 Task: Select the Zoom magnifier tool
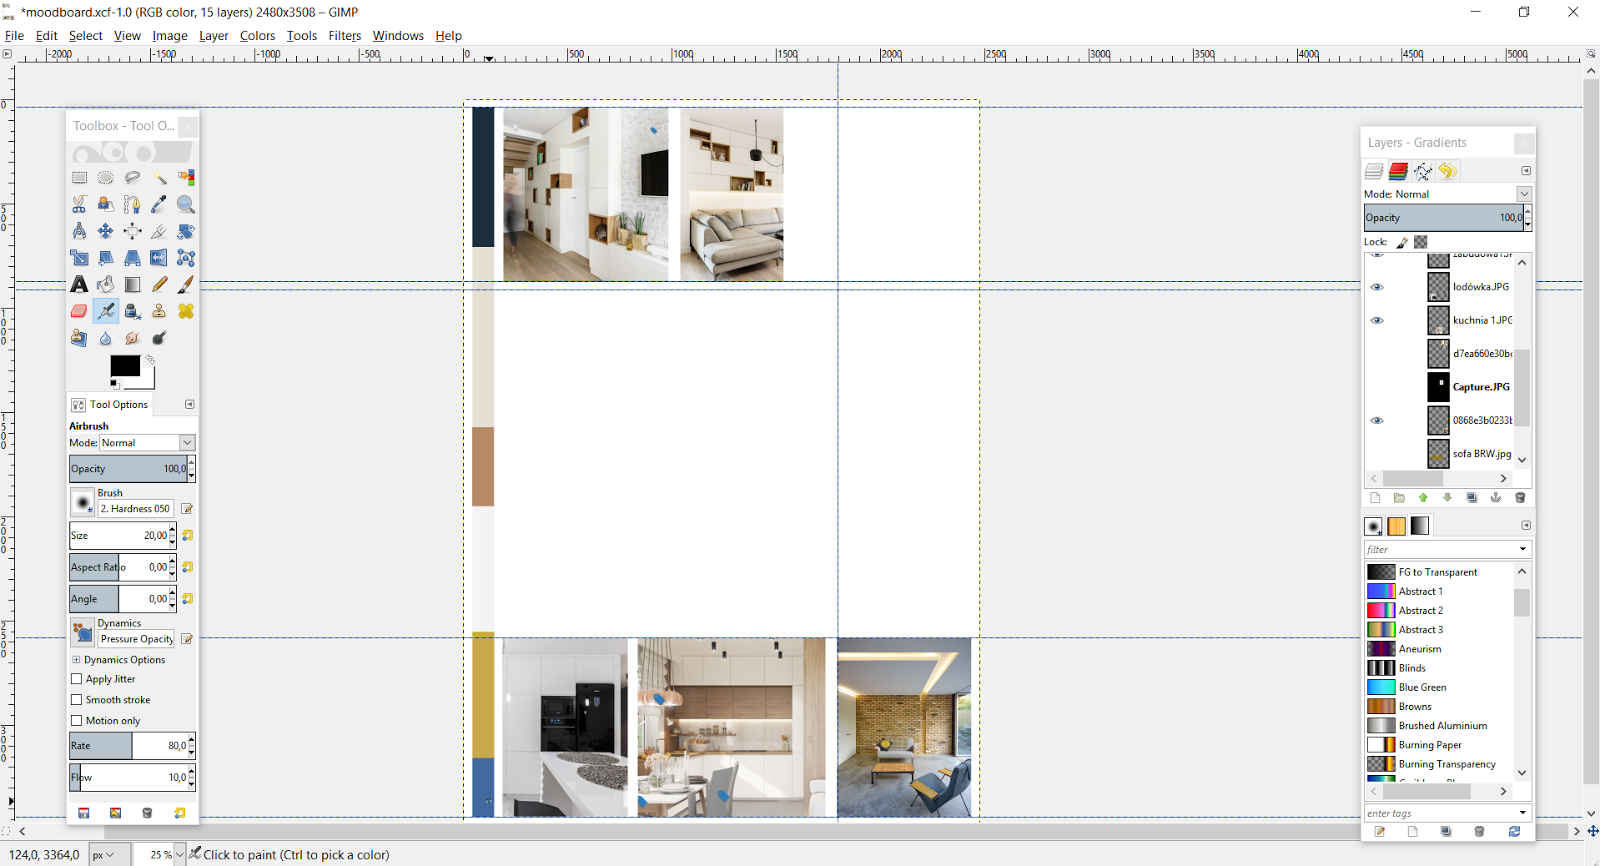click(186, 204)
